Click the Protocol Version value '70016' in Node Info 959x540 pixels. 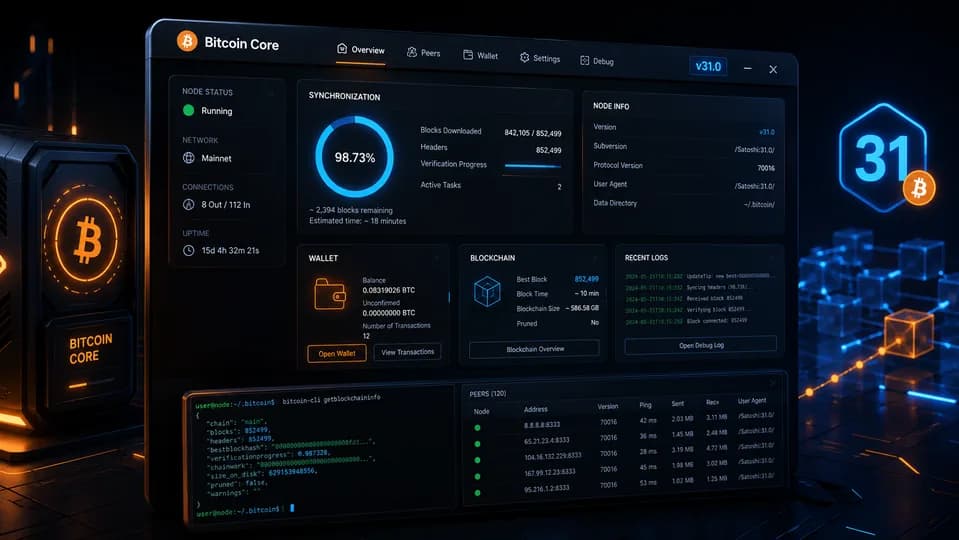[766, 168]
